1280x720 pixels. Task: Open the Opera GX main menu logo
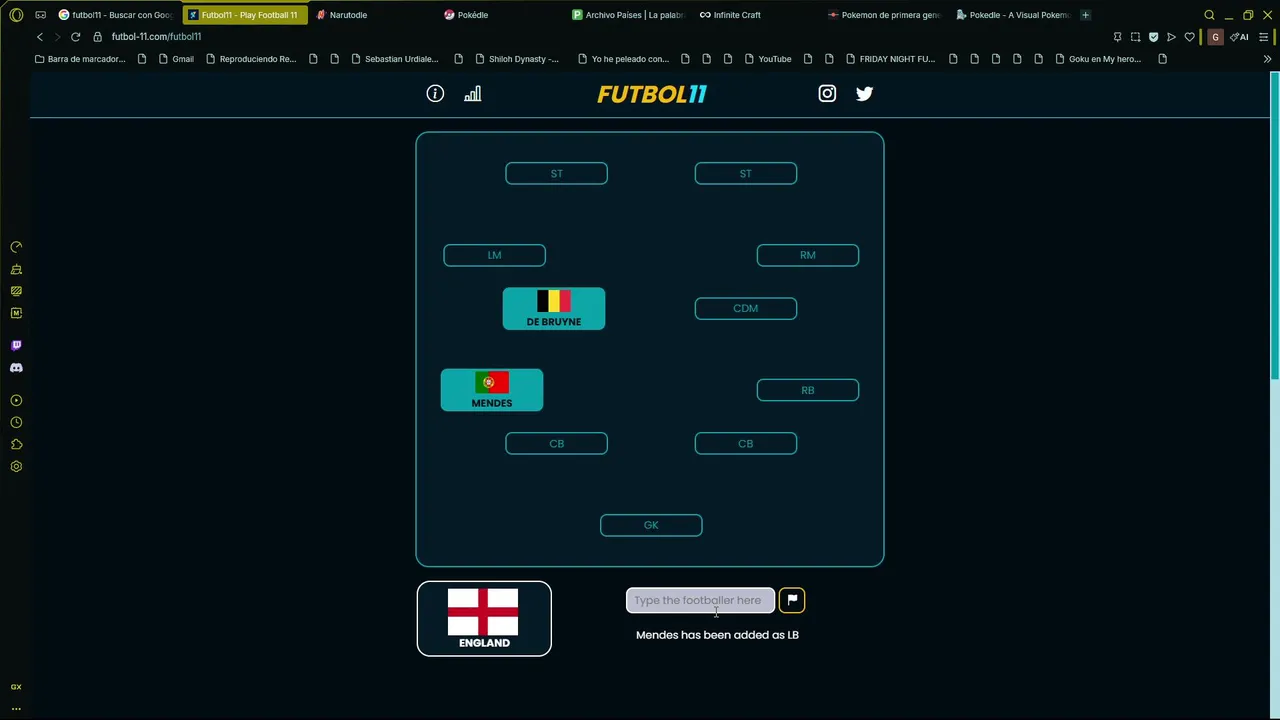click(16, 15)
